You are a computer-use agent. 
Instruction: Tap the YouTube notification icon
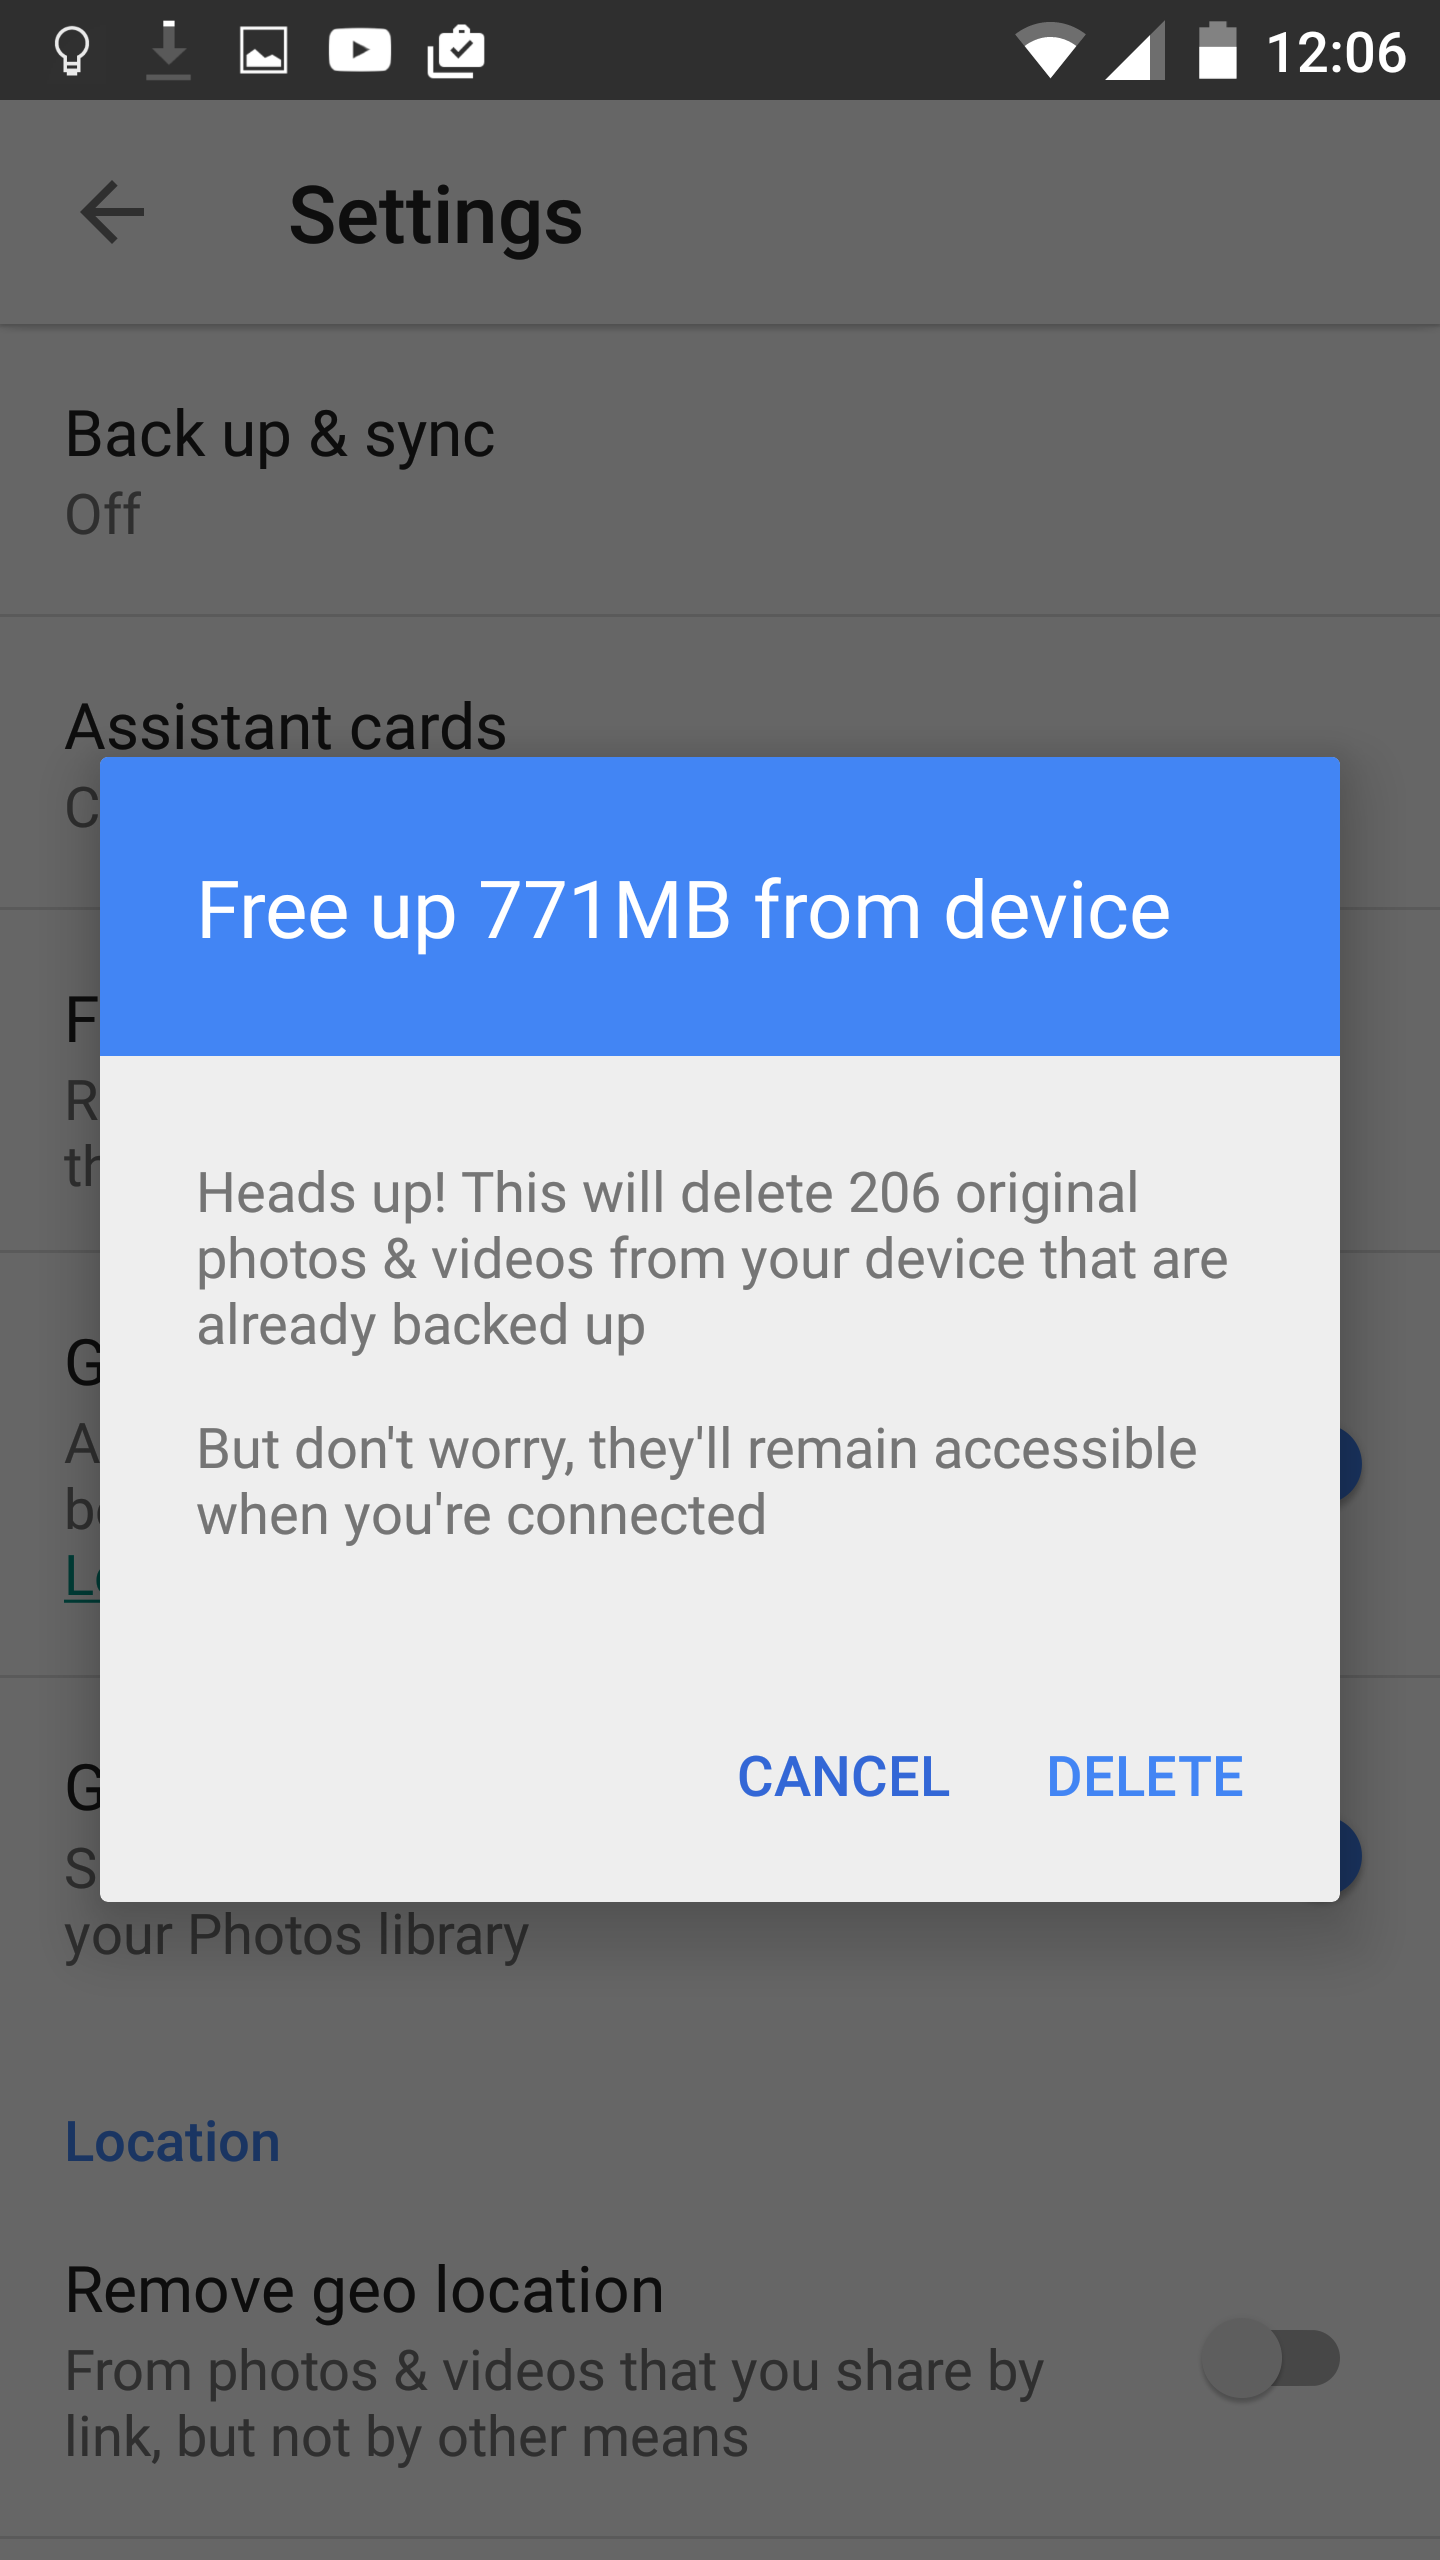[x=360, y=50]
